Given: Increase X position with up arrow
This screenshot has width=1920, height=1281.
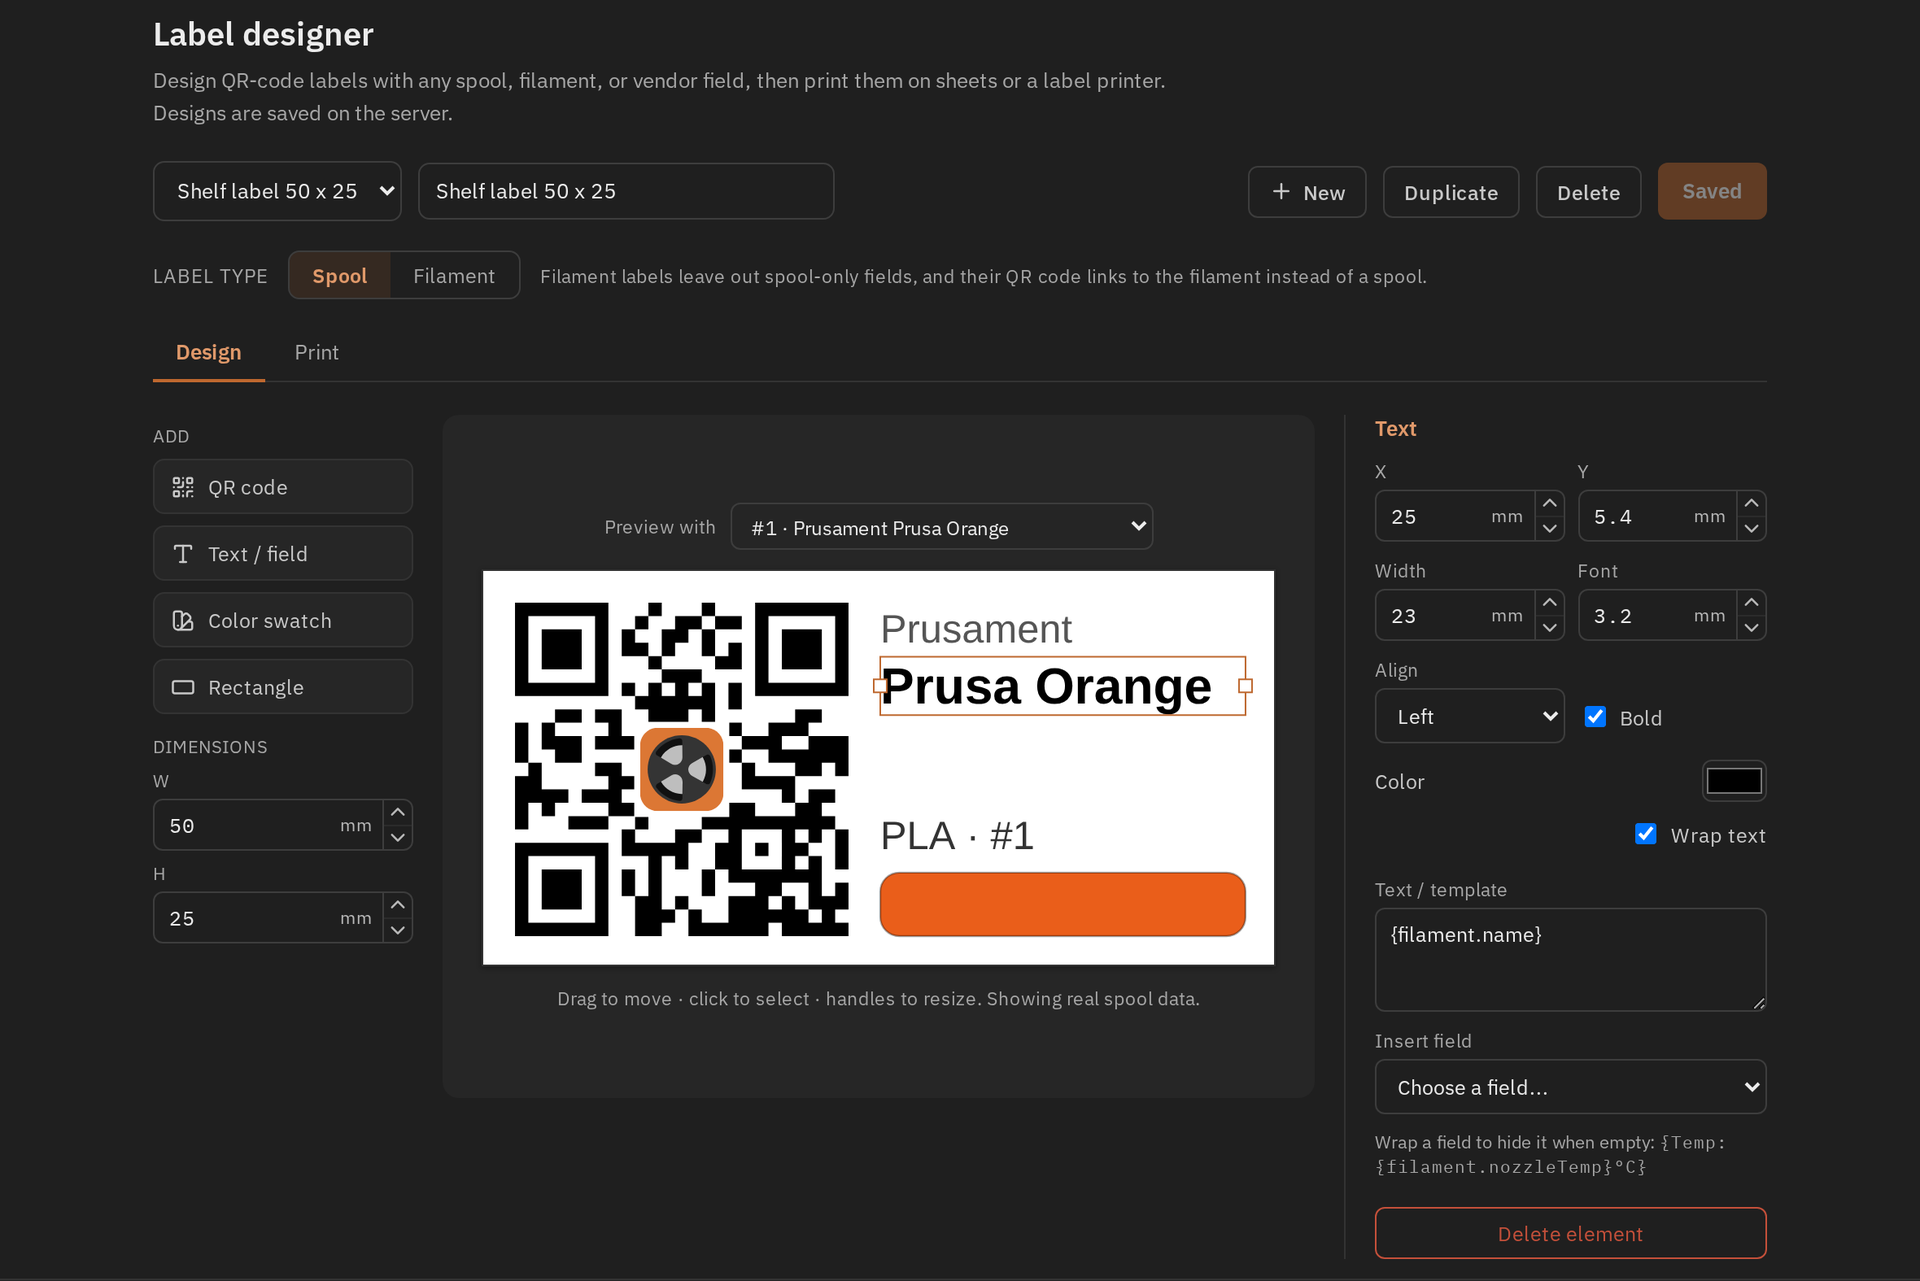Looking at the screenshot, I should (x=1550, y=503).
